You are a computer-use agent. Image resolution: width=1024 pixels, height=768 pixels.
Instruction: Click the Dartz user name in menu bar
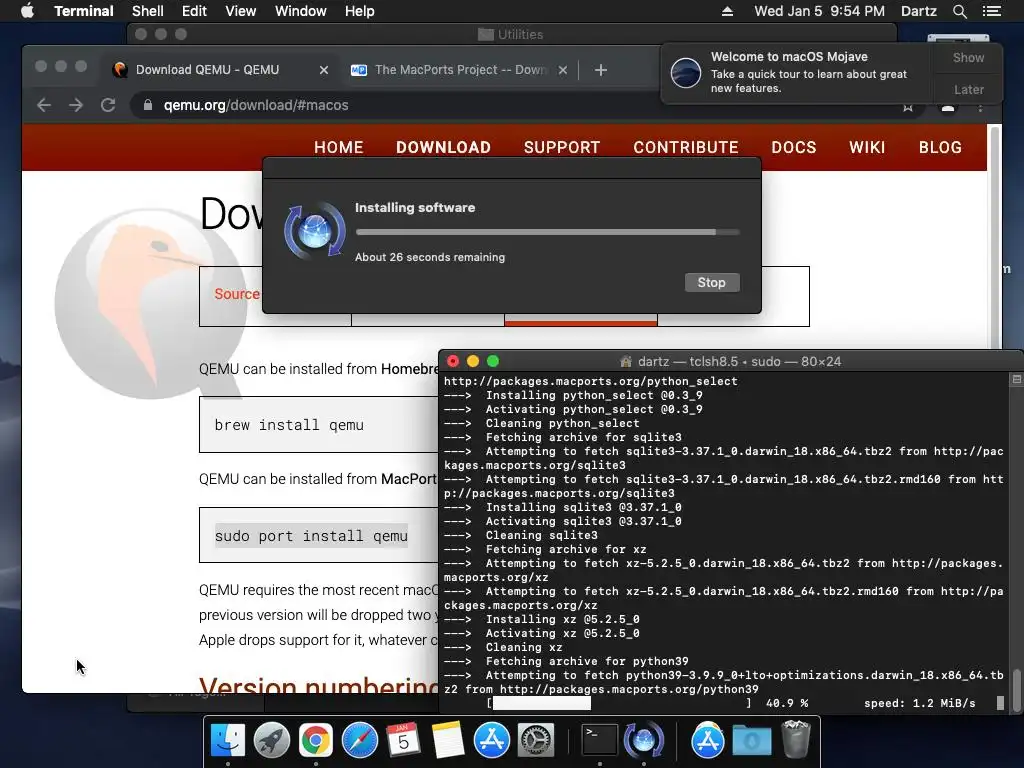(919, 11)
